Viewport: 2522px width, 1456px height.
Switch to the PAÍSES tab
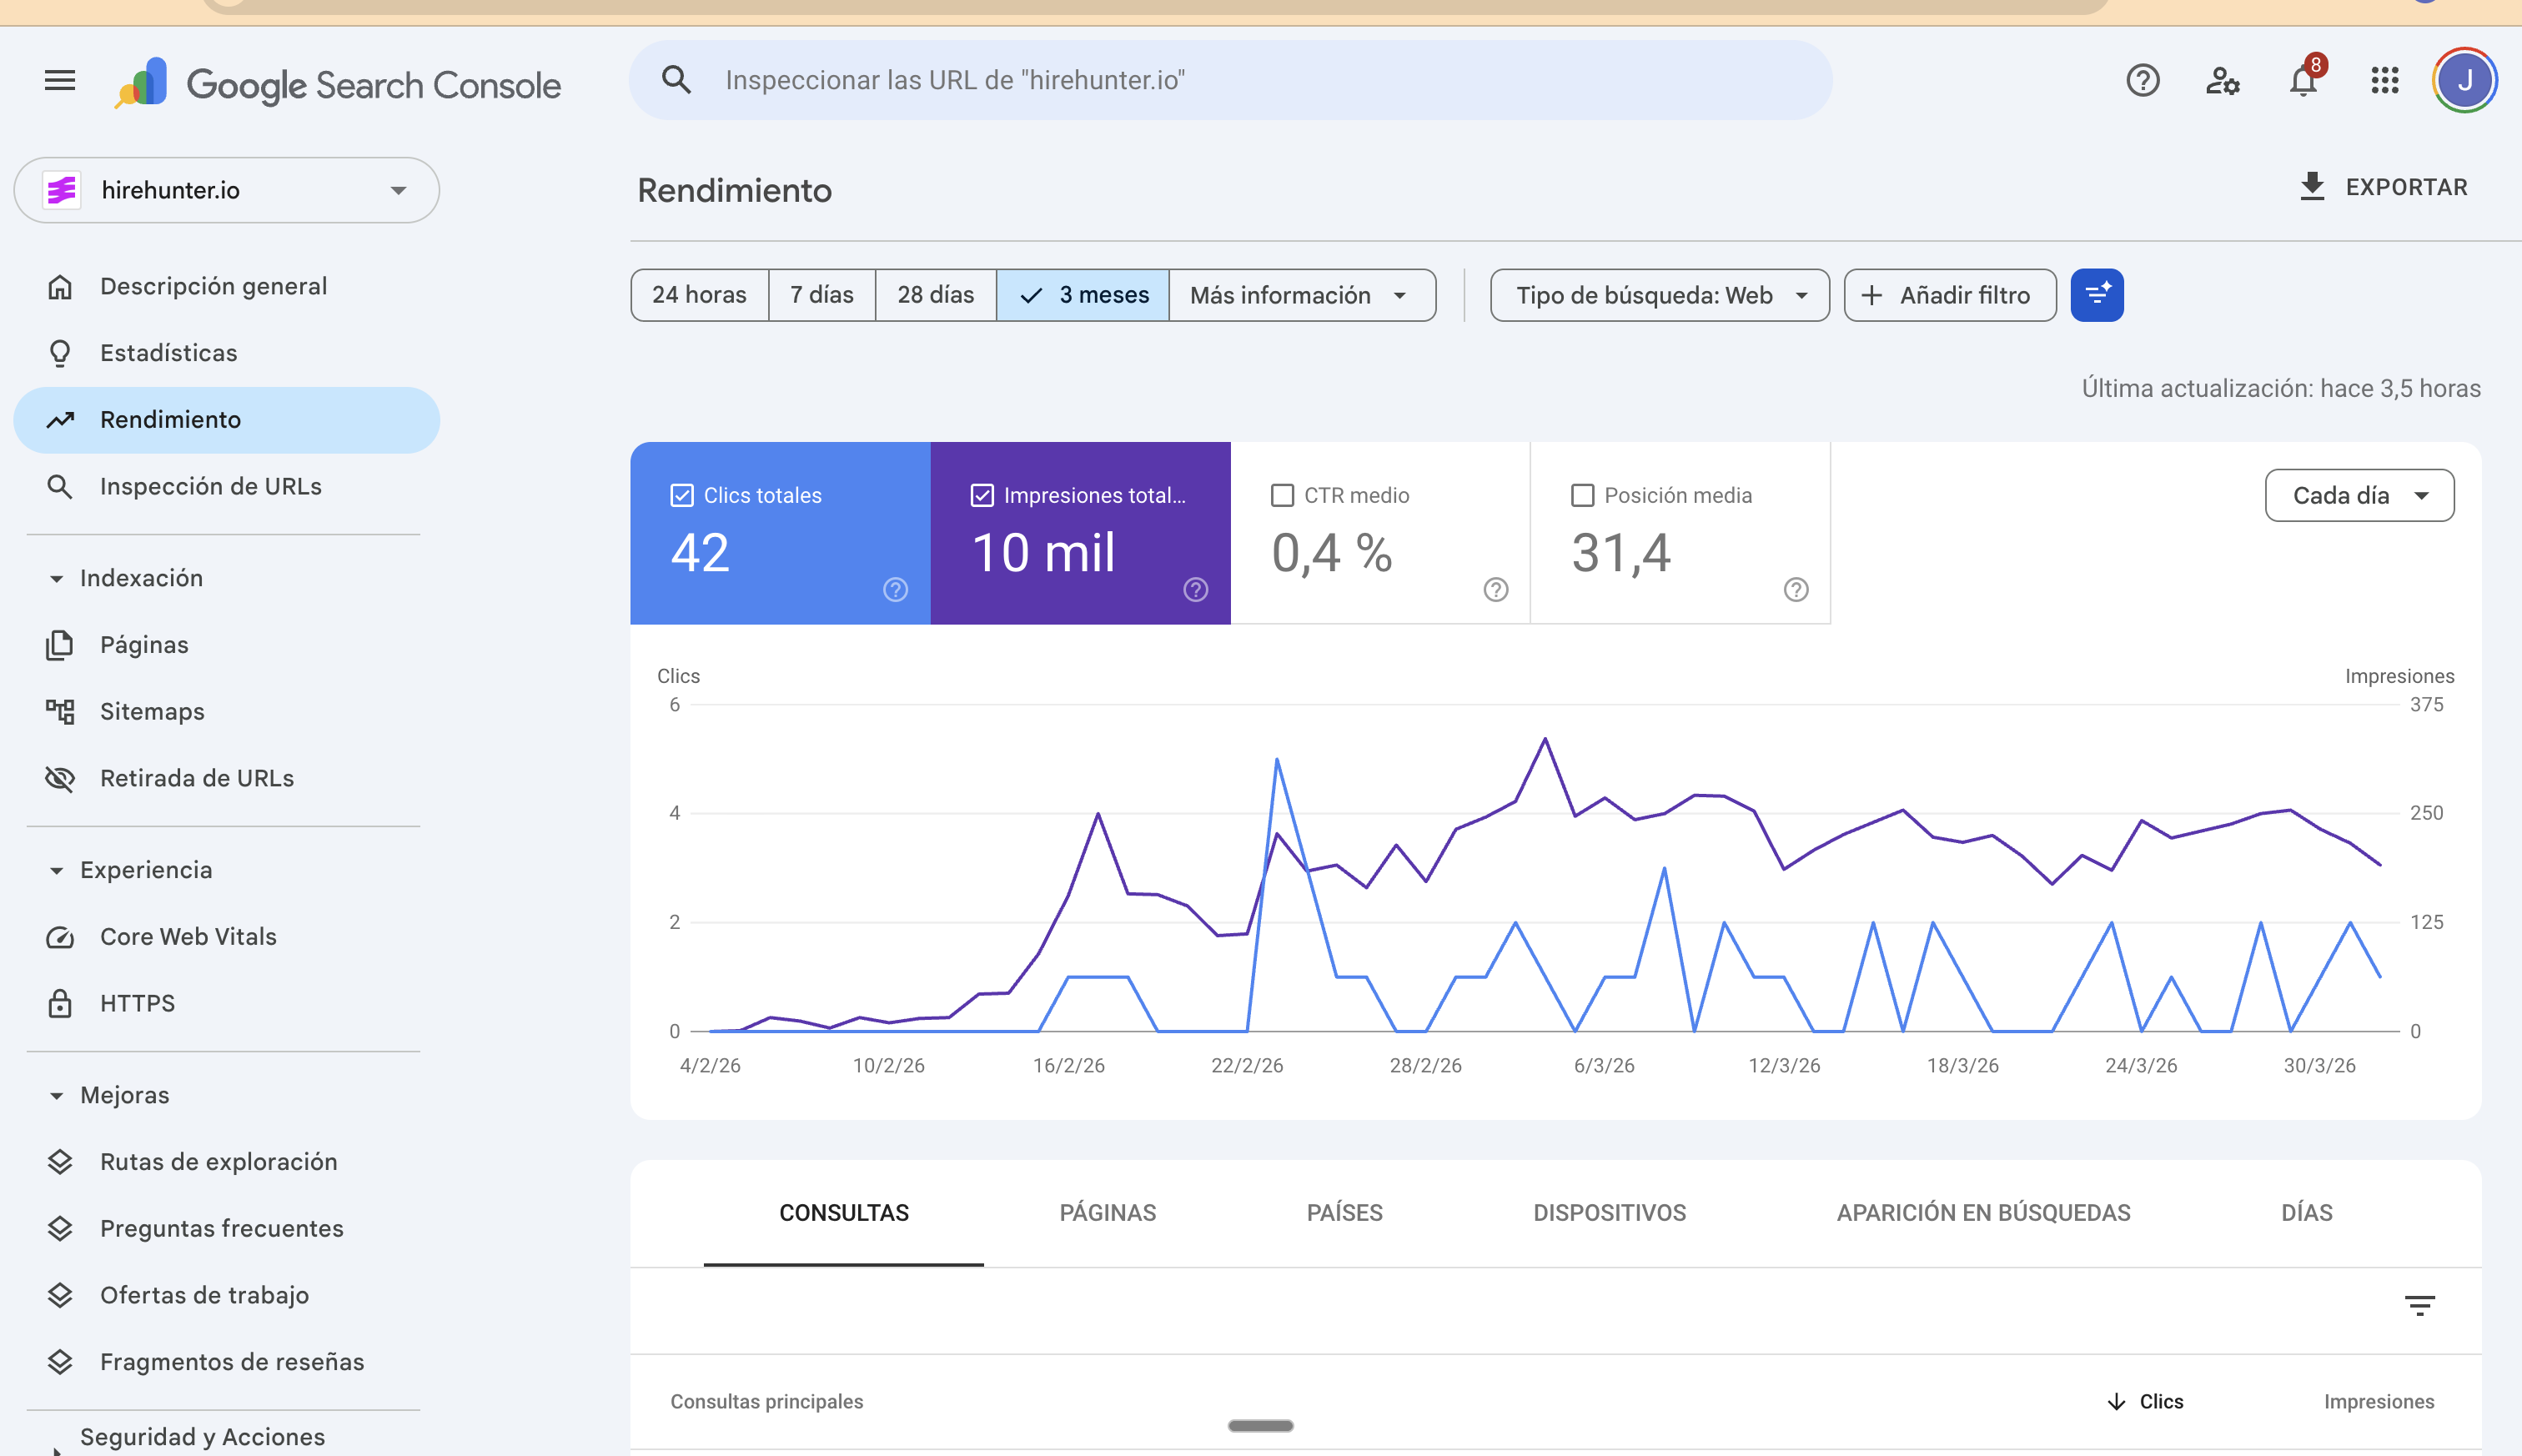[x=1344, y=1213]
